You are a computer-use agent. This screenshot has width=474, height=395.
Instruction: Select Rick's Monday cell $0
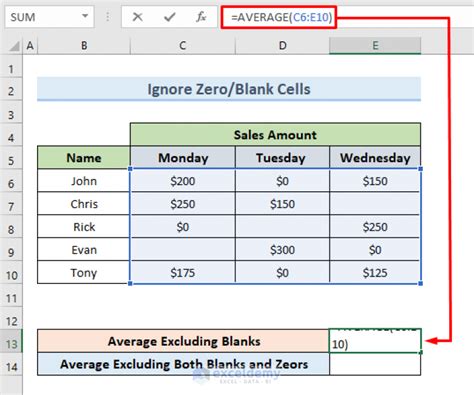click(x=183, y=227)
